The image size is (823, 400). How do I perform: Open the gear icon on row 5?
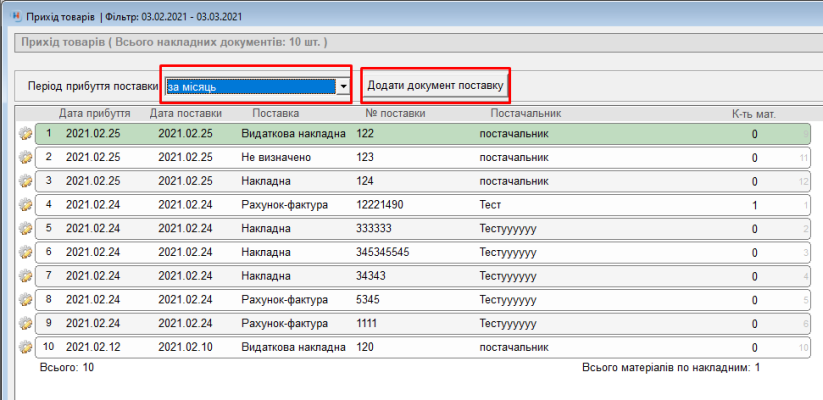click(x=26, y=229)
